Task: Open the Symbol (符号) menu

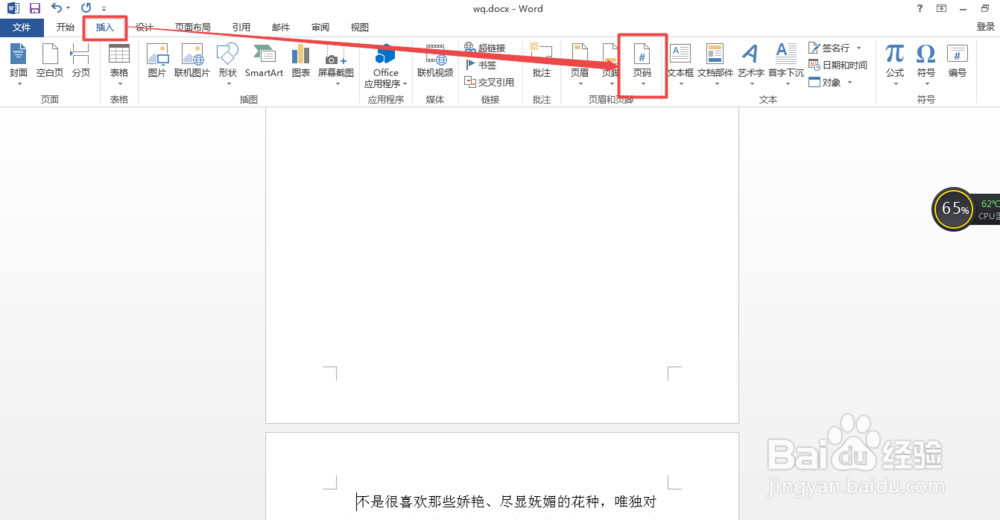Action: pyautogui.click(x=926, y=64)
